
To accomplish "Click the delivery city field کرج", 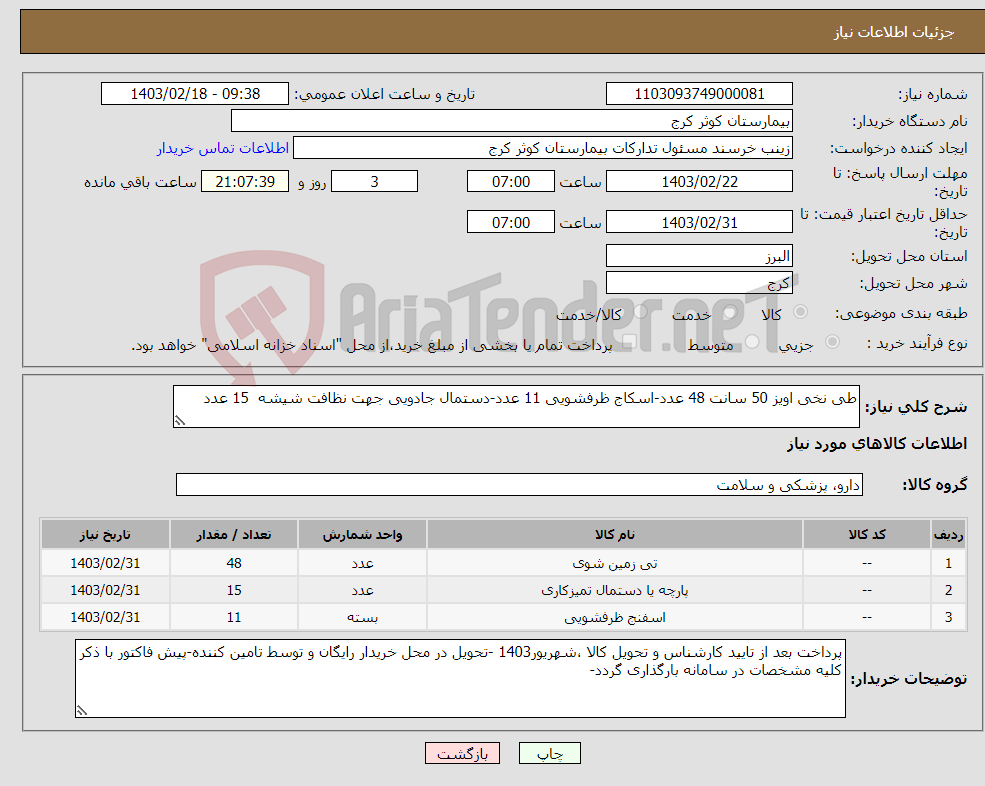I will [x=699, y=283].
